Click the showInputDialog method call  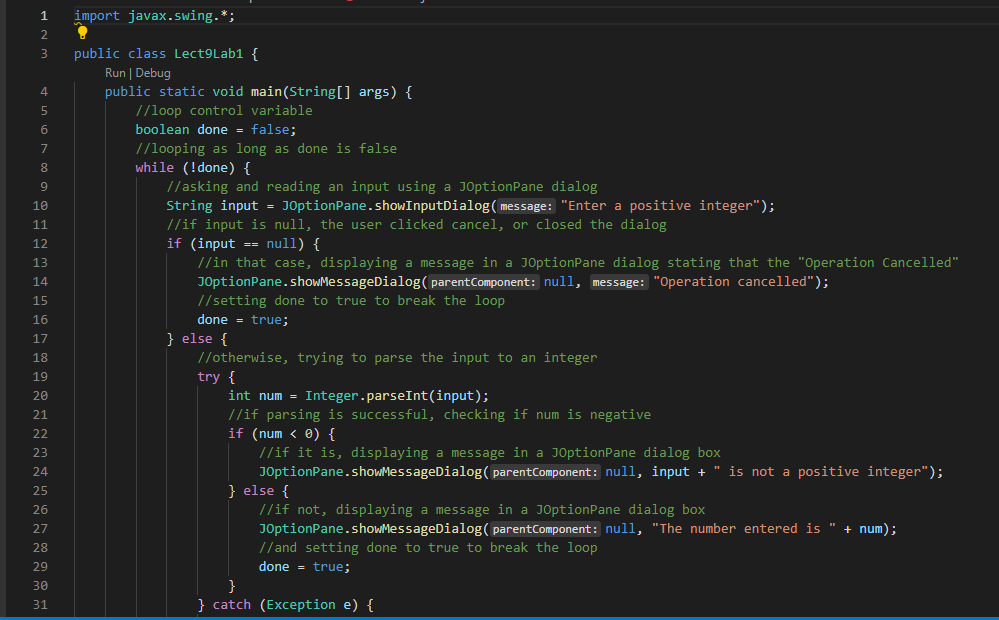430,205
